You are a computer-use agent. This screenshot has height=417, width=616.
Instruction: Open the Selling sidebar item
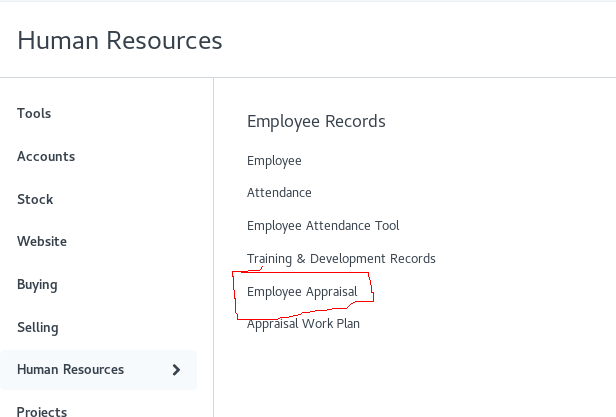pyautogui.click(x=38, y=328)
